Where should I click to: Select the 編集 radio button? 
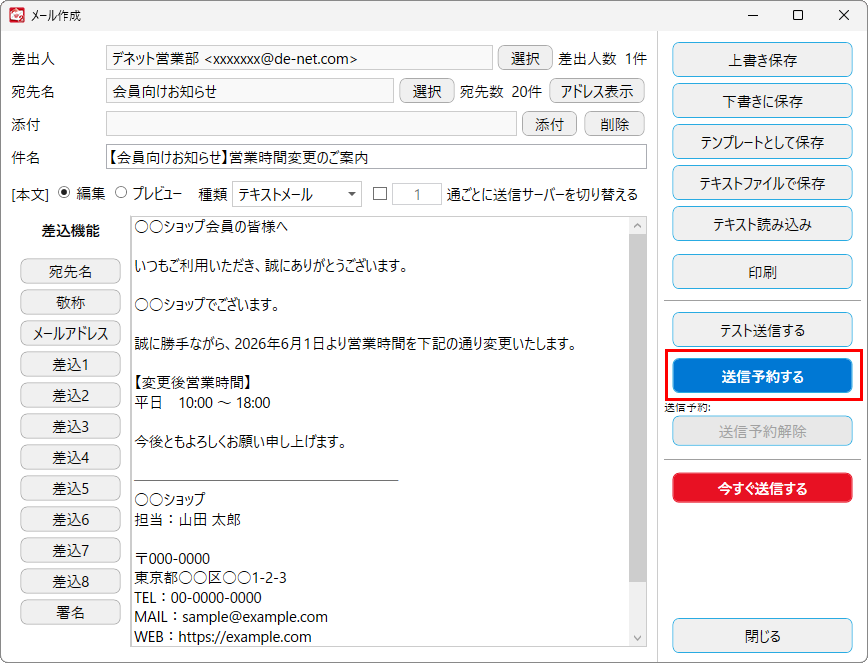(64, 193)
